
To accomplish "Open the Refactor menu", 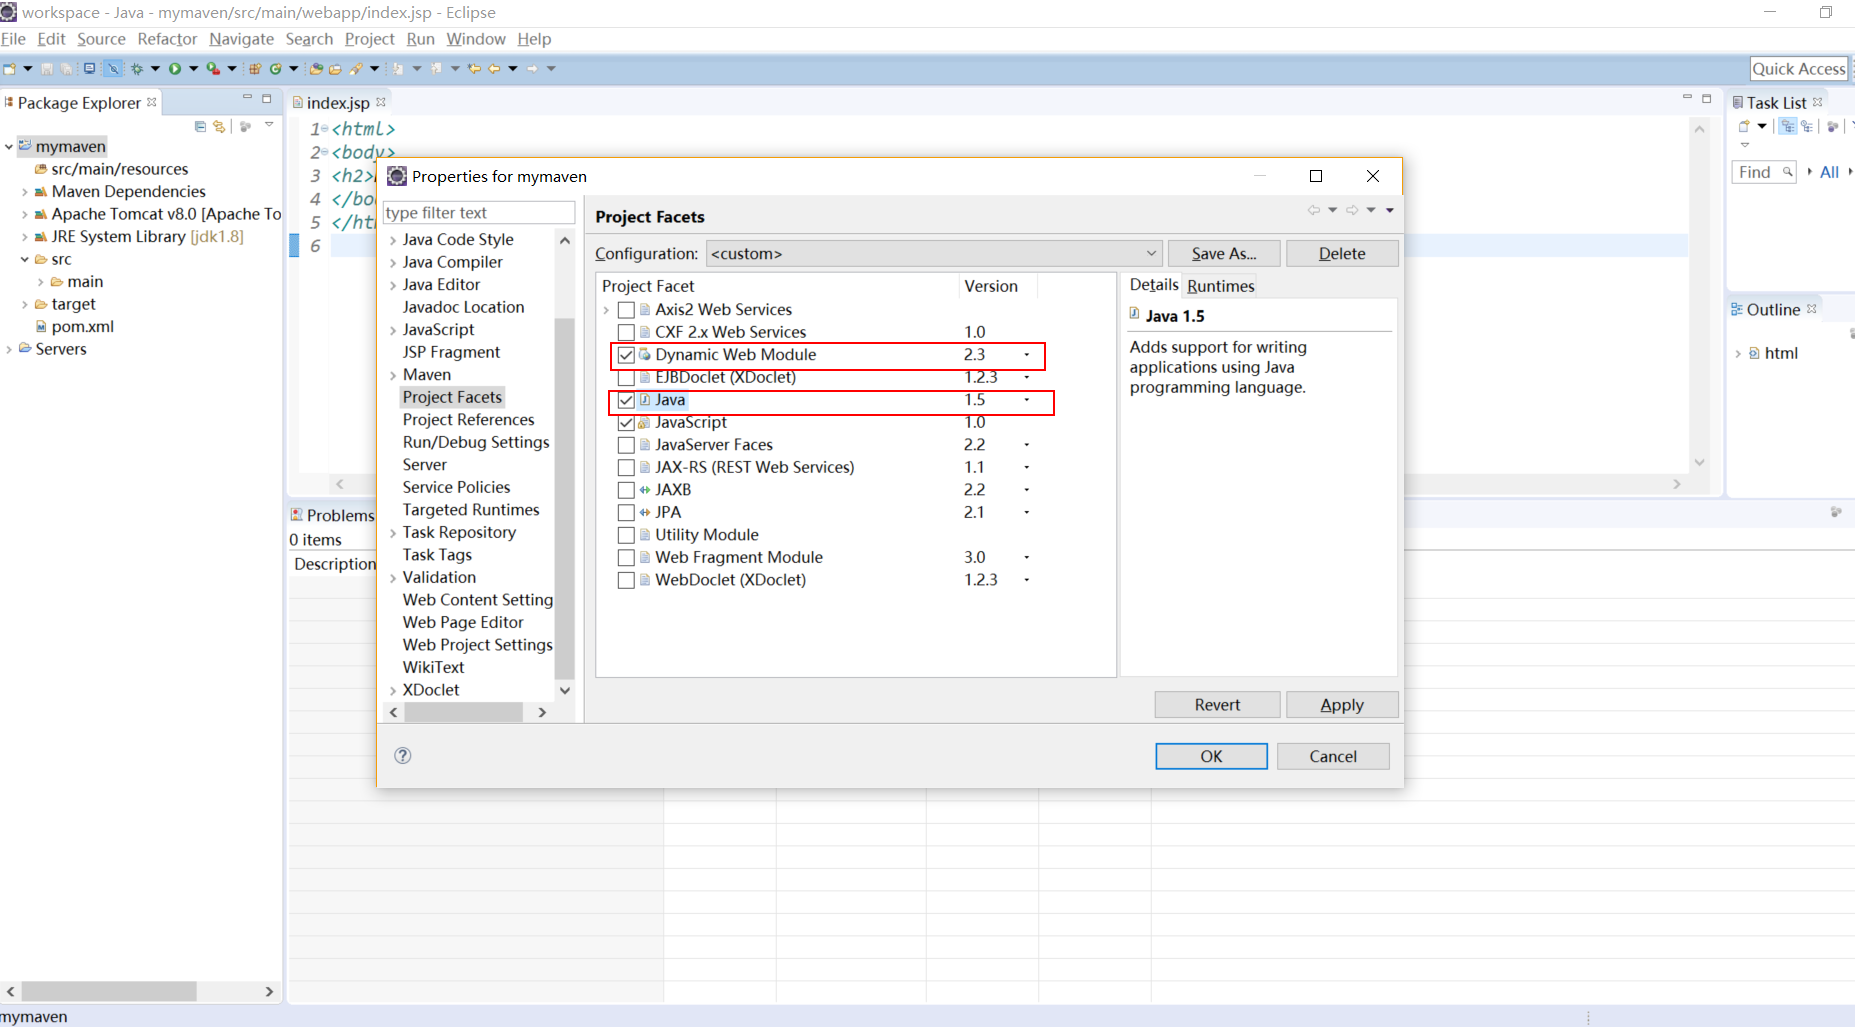I will [167, 39].
